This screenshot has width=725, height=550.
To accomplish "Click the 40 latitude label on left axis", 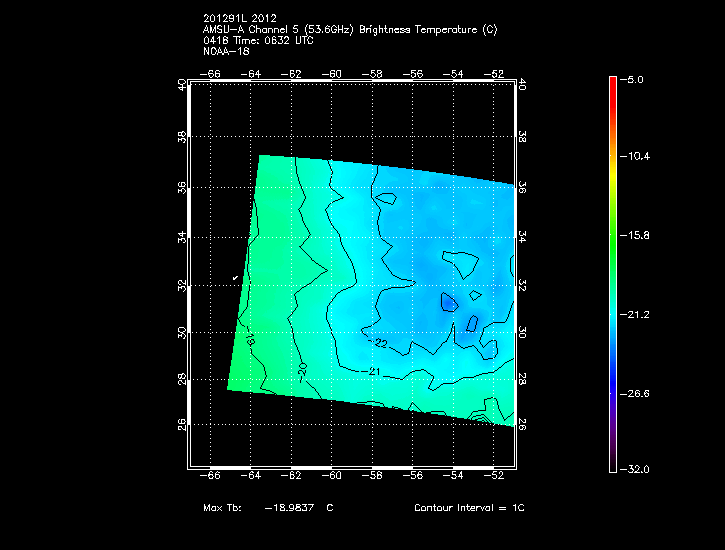I will 181,87.
